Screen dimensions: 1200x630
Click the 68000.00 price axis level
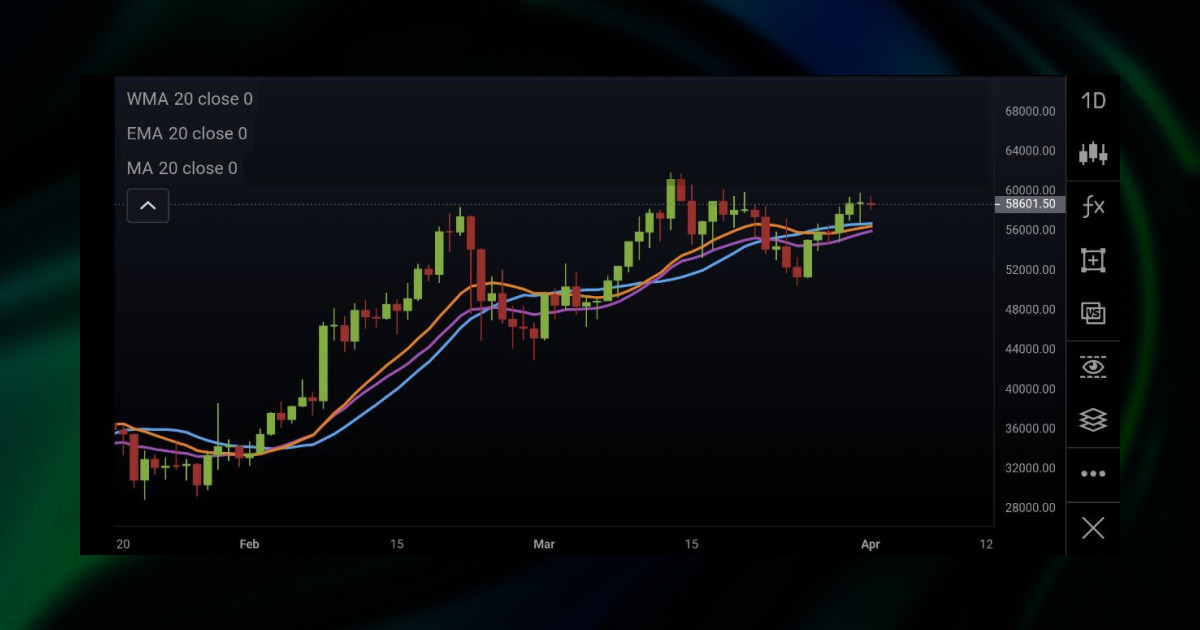coord(1030,111)
